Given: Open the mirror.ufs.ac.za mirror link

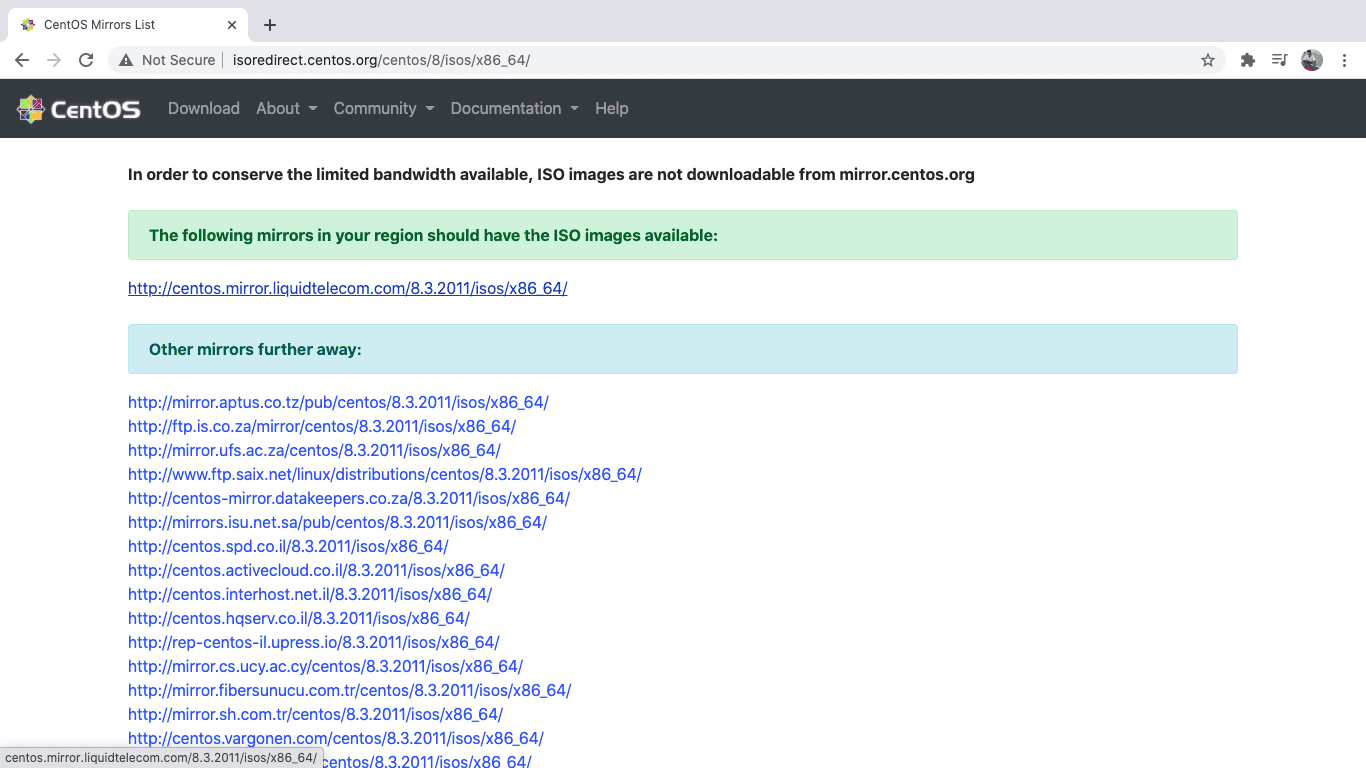Looking at the screenshot, I should coord(314,450).
